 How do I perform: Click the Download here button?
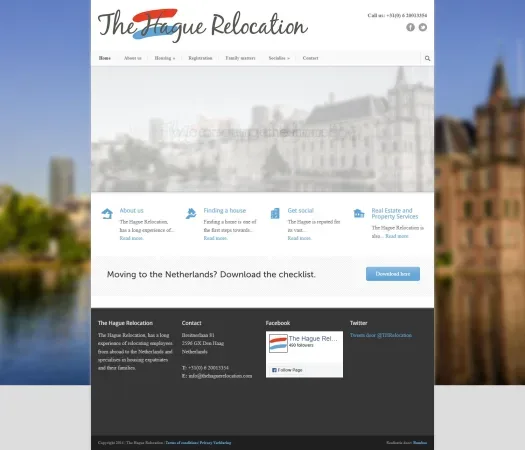coord(393,274)
